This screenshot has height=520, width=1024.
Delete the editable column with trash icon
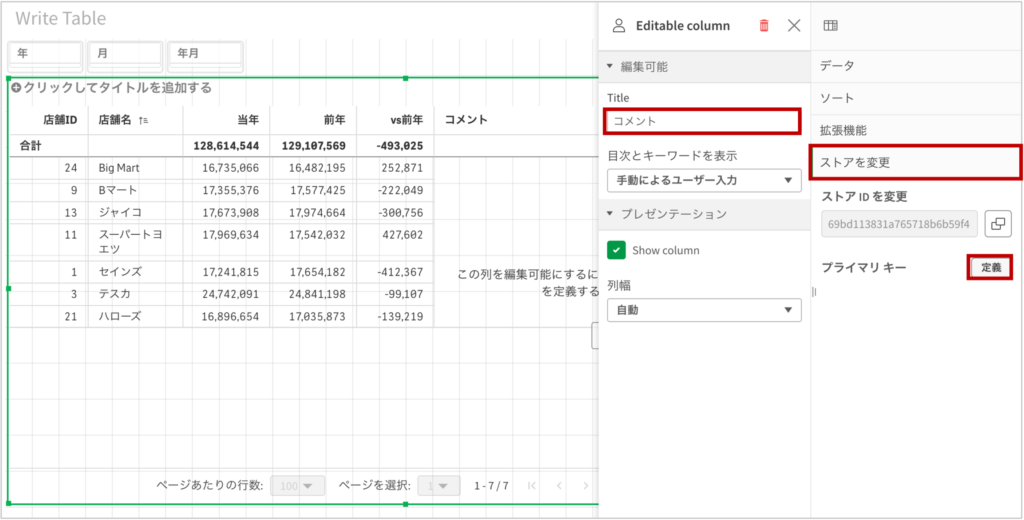[x=764, y=26]
